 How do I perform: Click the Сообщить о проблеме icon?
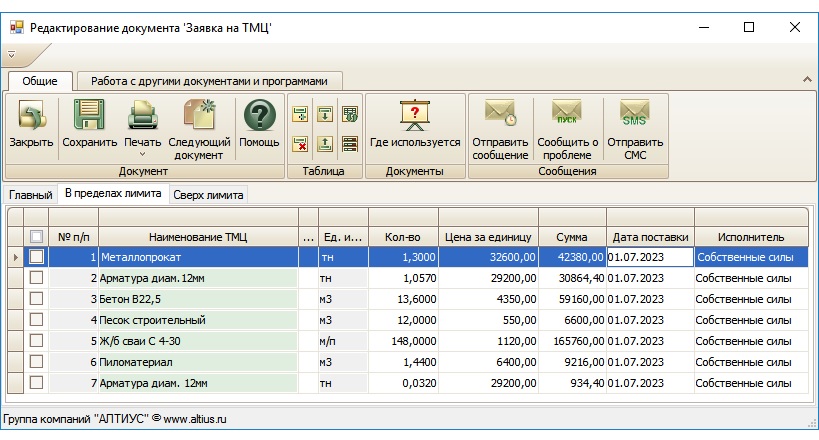567,112
